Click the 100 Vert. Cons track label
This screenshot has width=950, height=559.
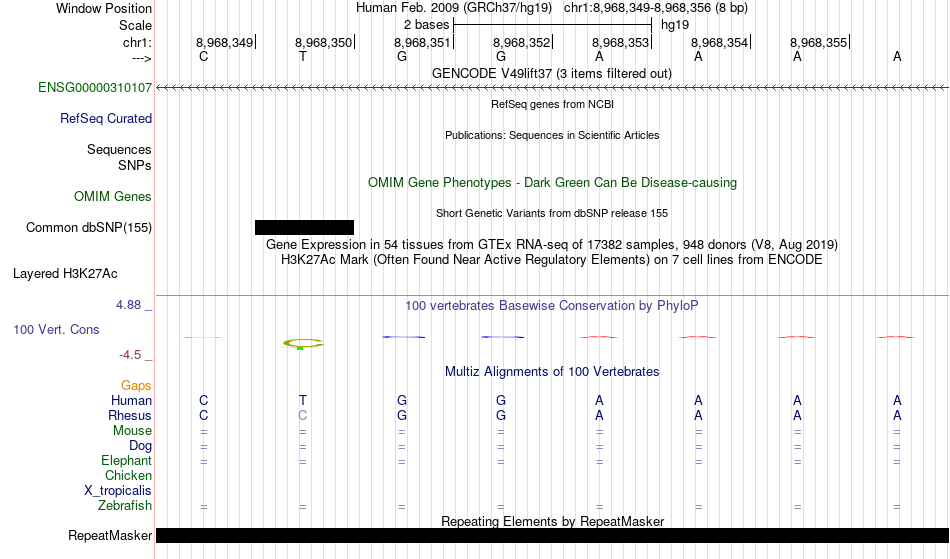tap(56, 329)
